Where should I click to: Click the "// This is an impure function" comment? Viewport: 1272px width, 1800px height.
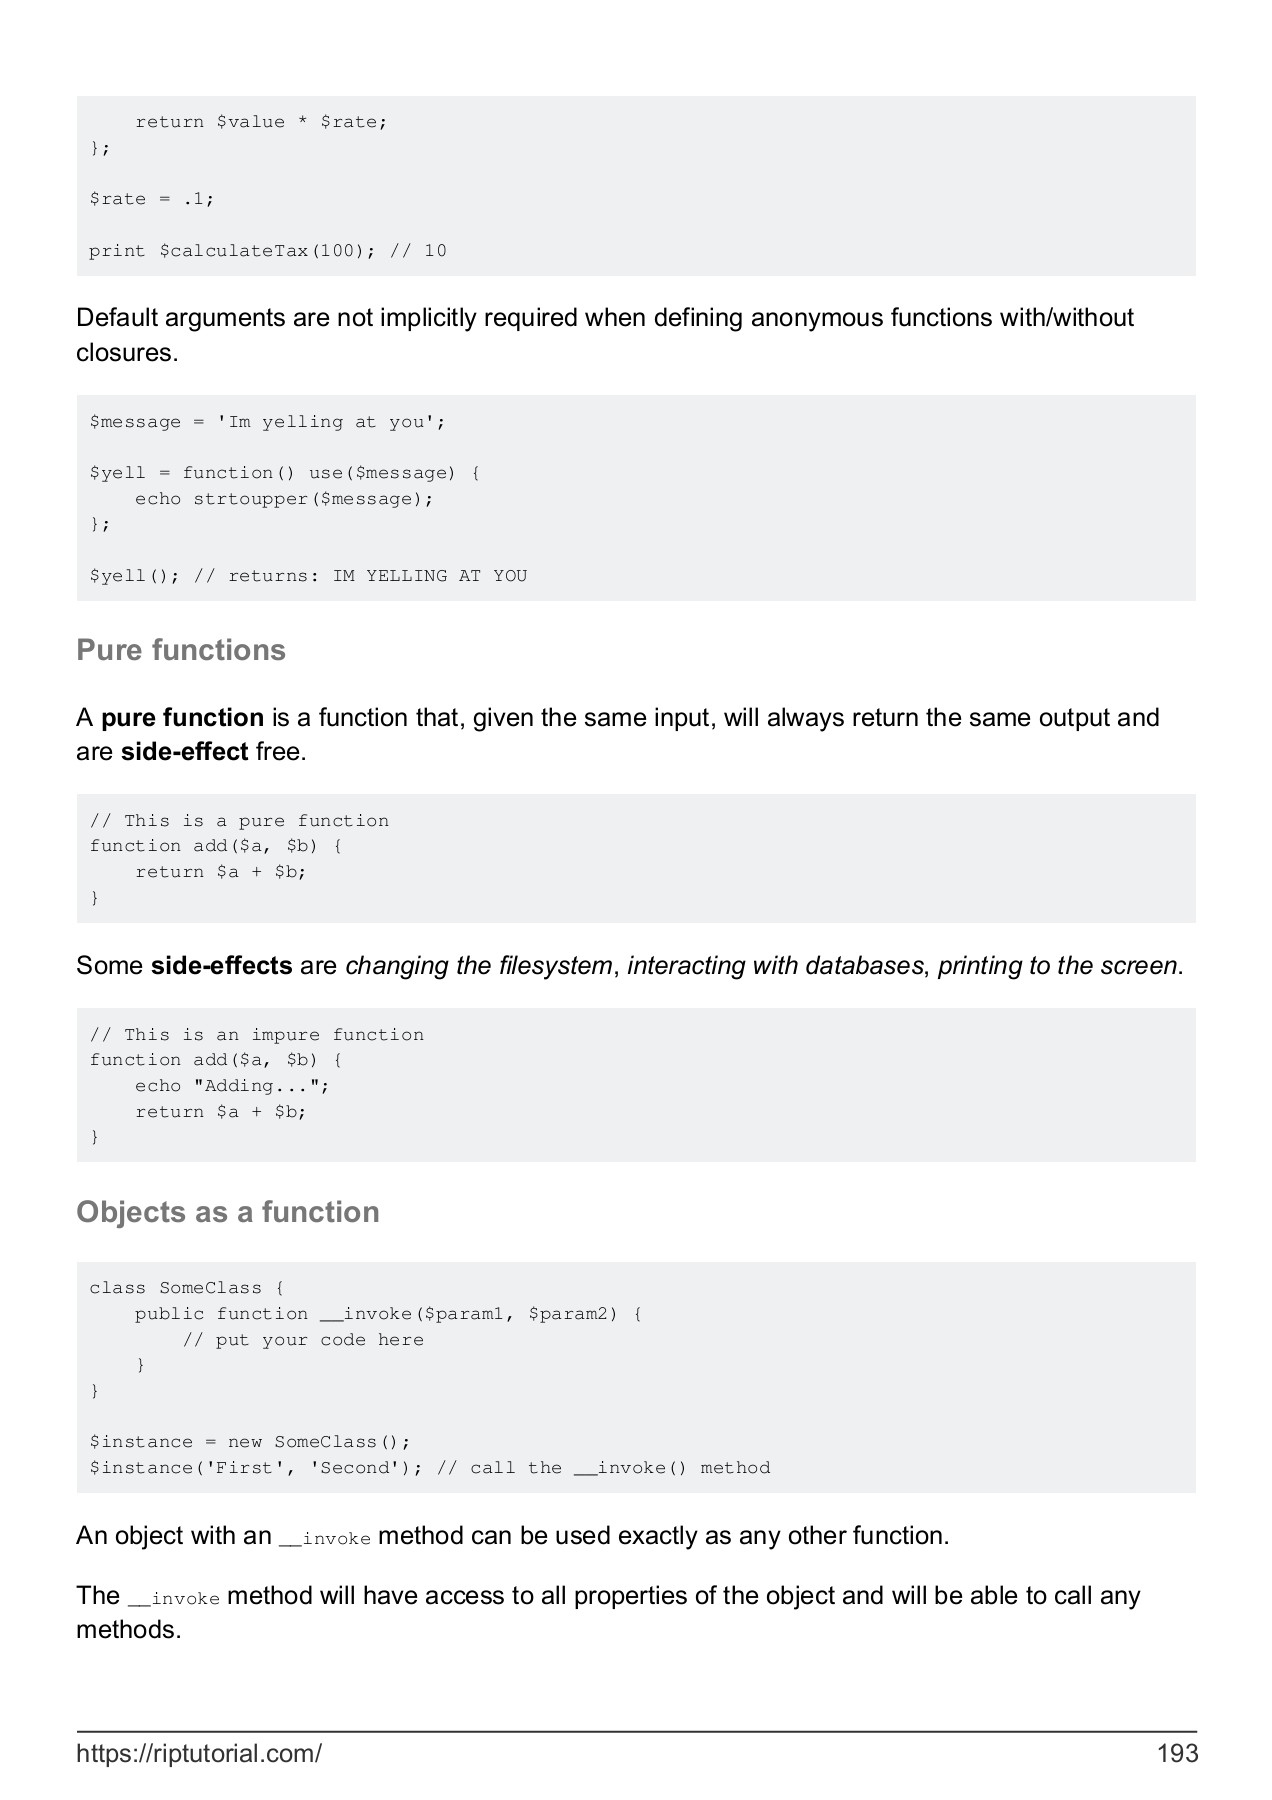click(x=256, y=1035)
